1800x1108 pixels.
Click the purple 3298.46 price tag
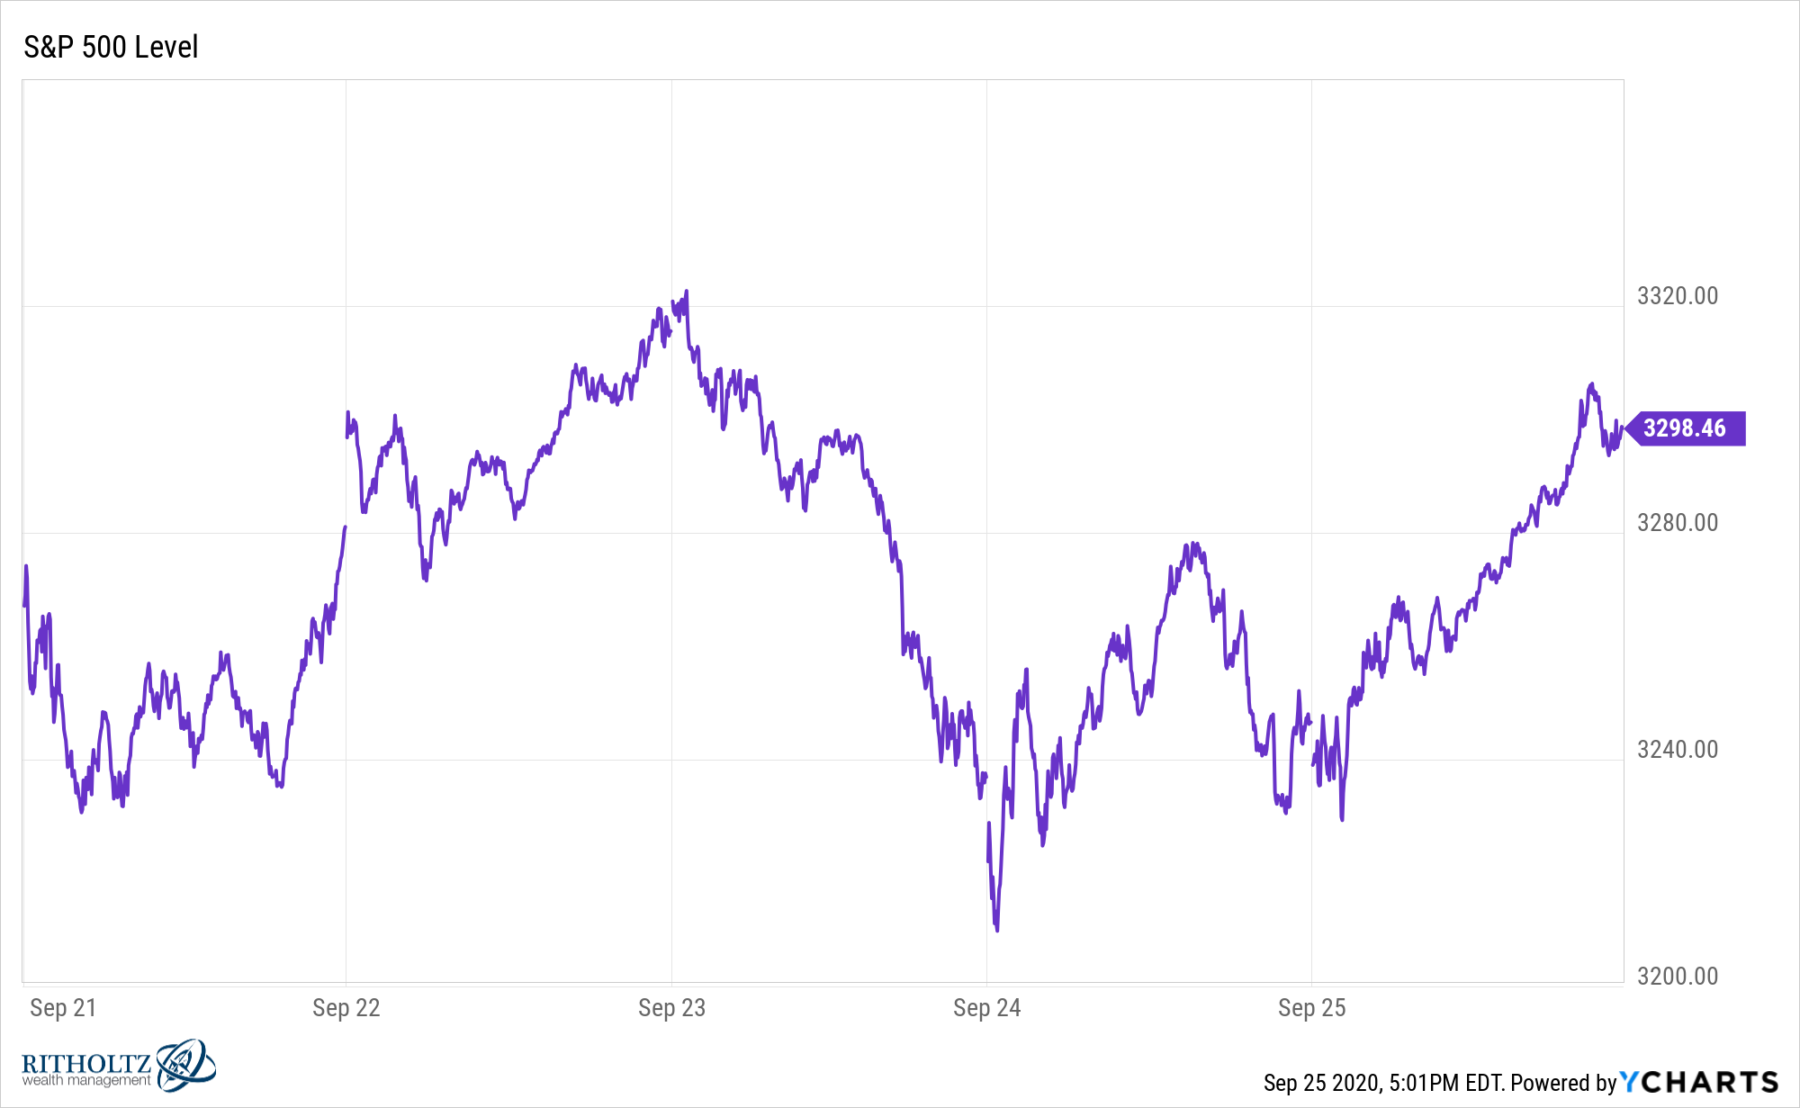[x=1685, y=428]
